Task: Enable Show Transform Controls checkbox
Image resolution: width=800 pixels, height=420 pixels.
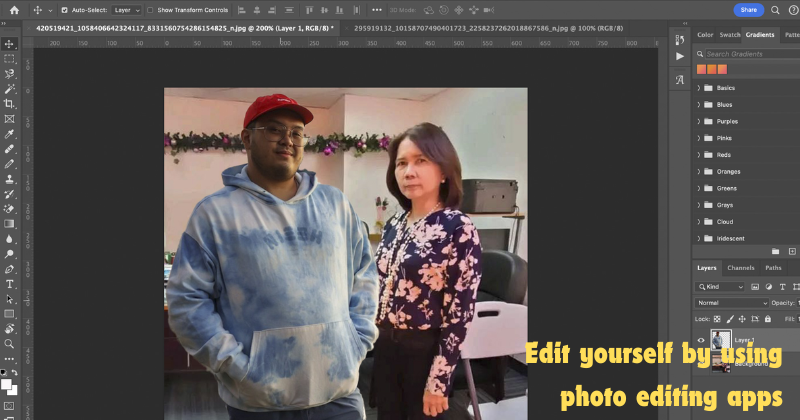Action: 150,10
